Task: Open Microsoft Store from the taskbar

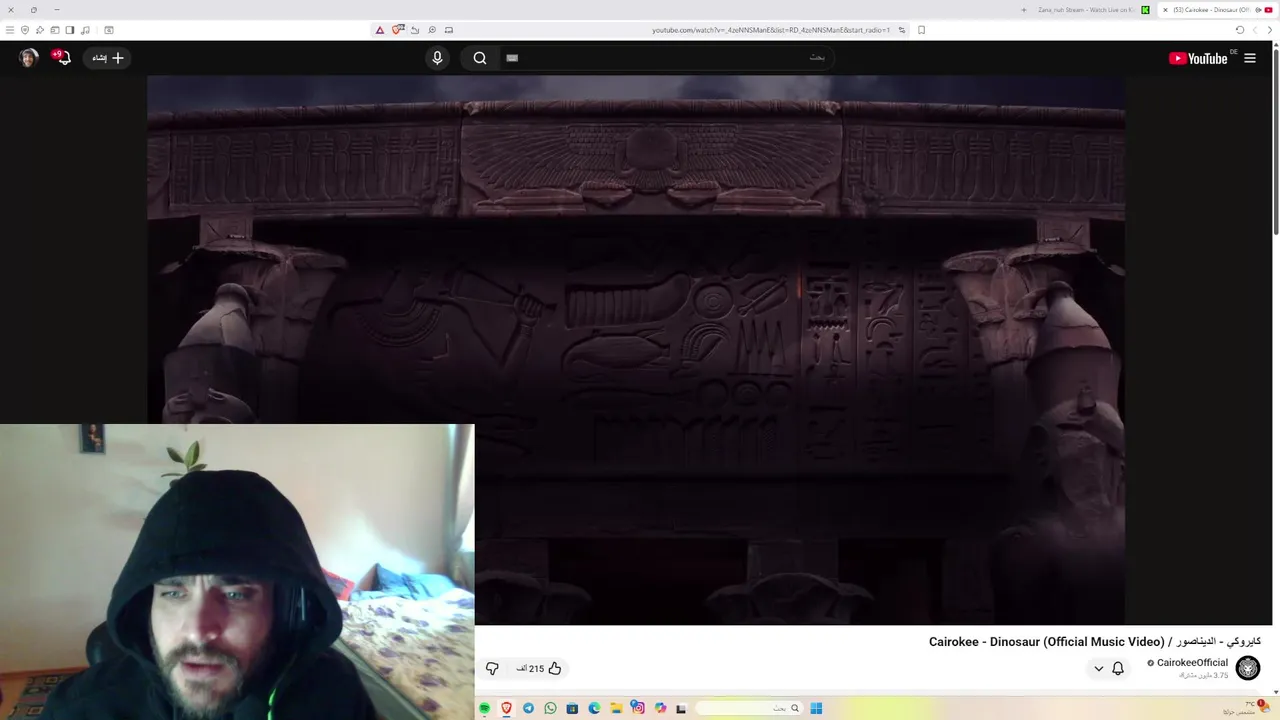Action: click(x=572, y=708)
